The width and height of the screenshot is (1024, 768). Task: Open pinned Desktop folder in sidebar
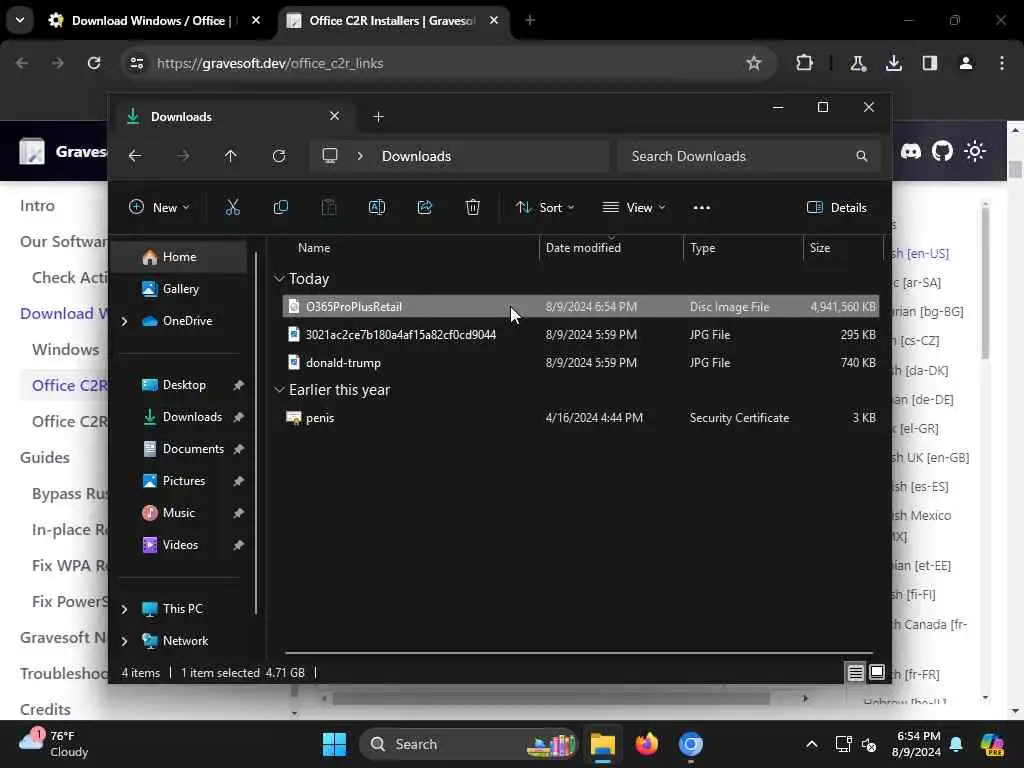coord(182,385)
